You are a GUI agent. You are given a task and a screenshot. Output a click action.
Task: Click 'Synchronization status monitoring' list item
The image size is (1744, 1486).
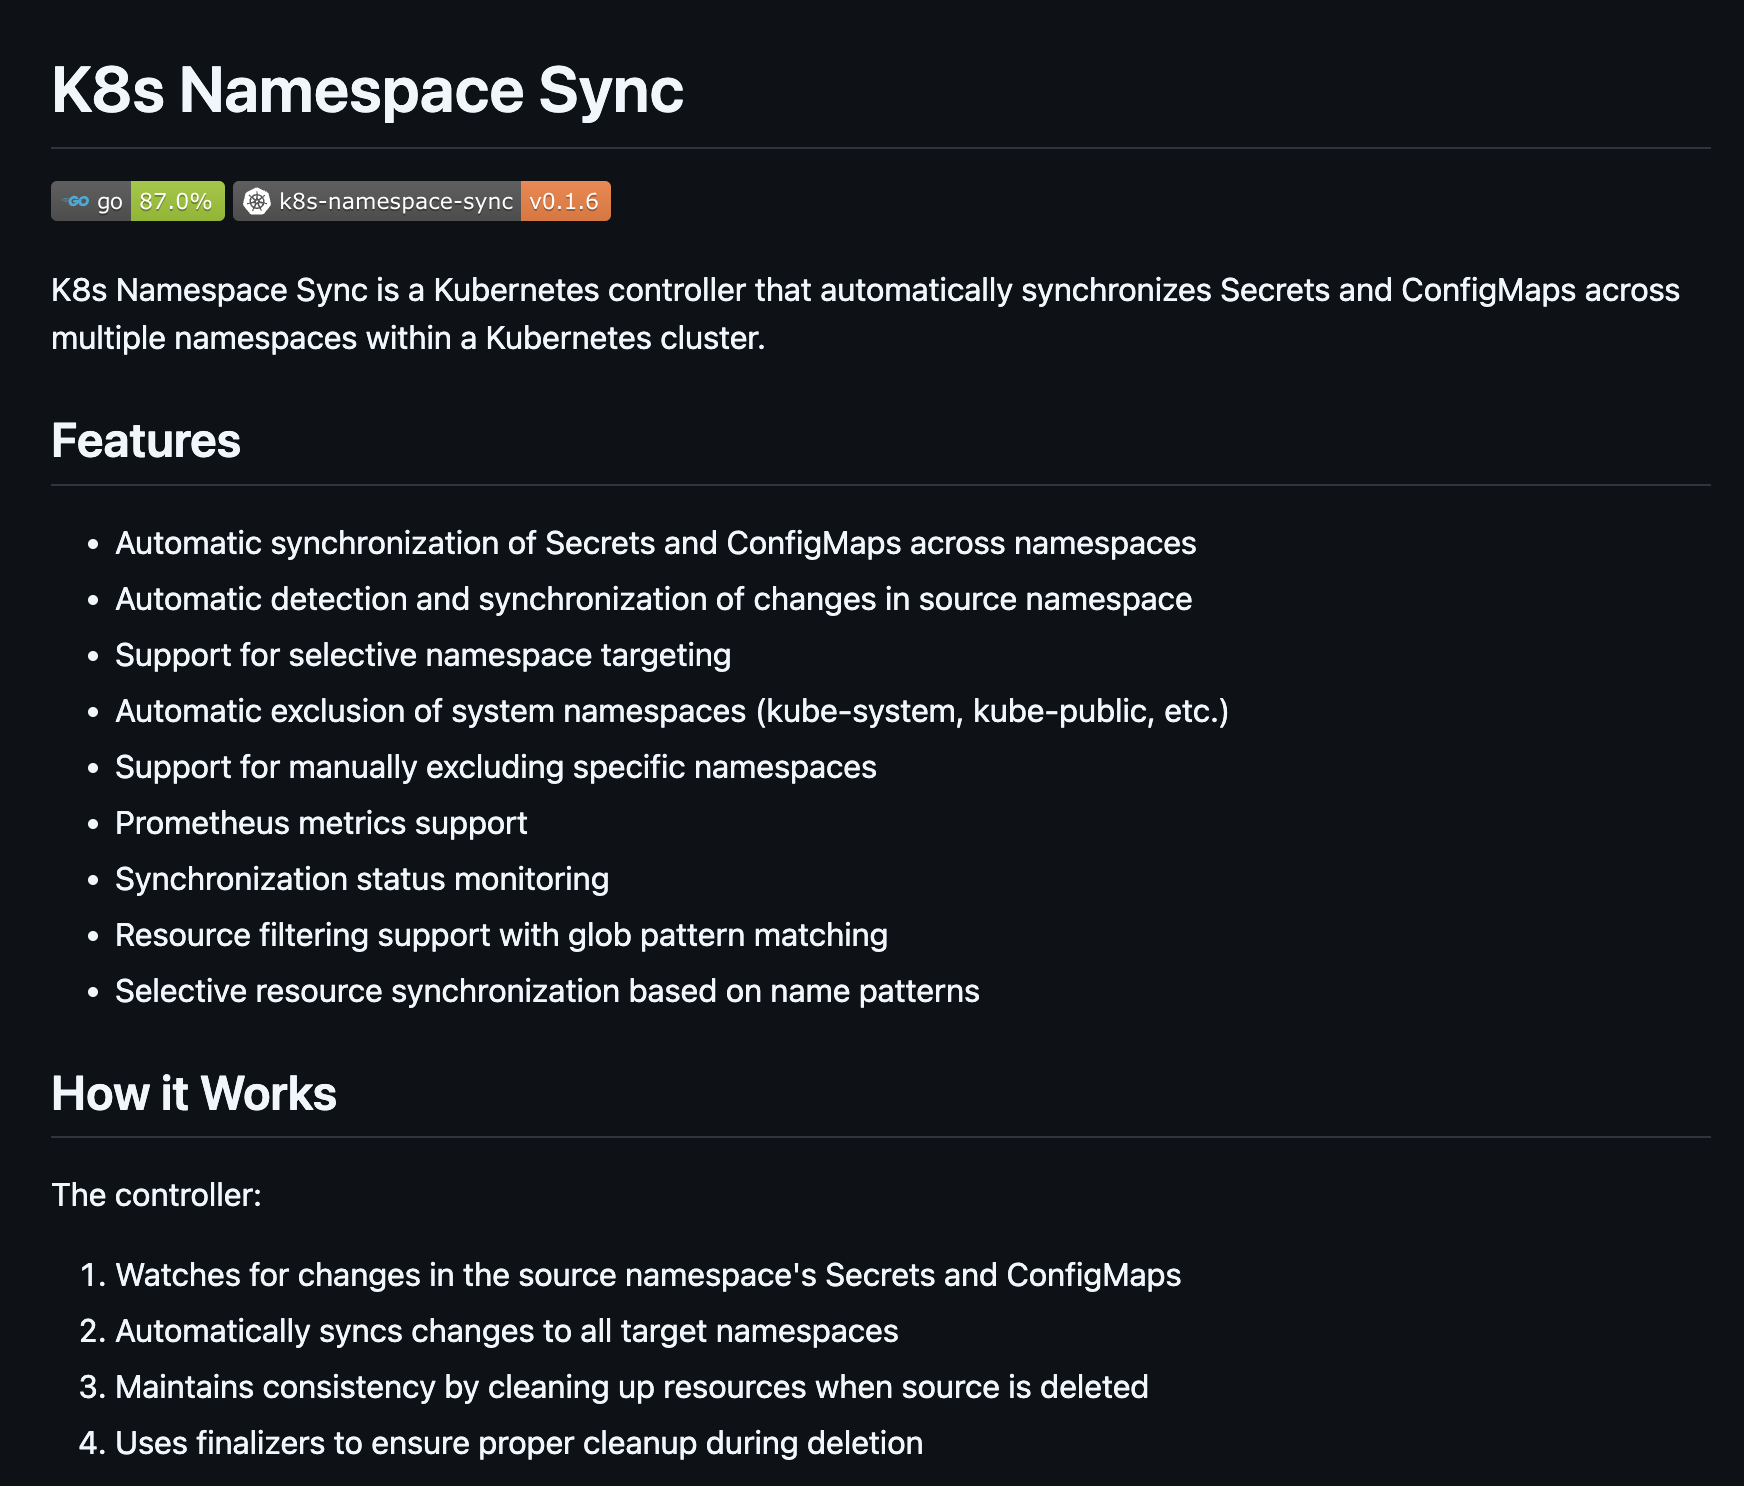pyautogui.click(x=362, y=879)
